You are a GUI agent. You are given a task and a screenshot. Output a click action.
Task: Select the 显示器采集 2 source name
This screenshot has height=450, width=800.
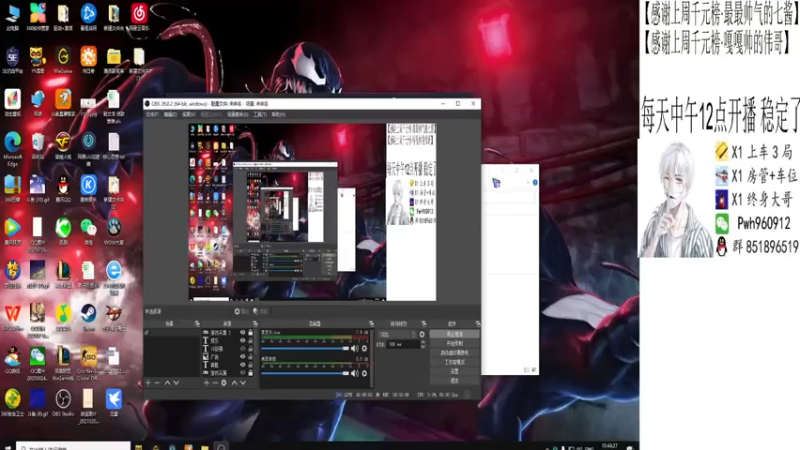(x=221, y=333)
